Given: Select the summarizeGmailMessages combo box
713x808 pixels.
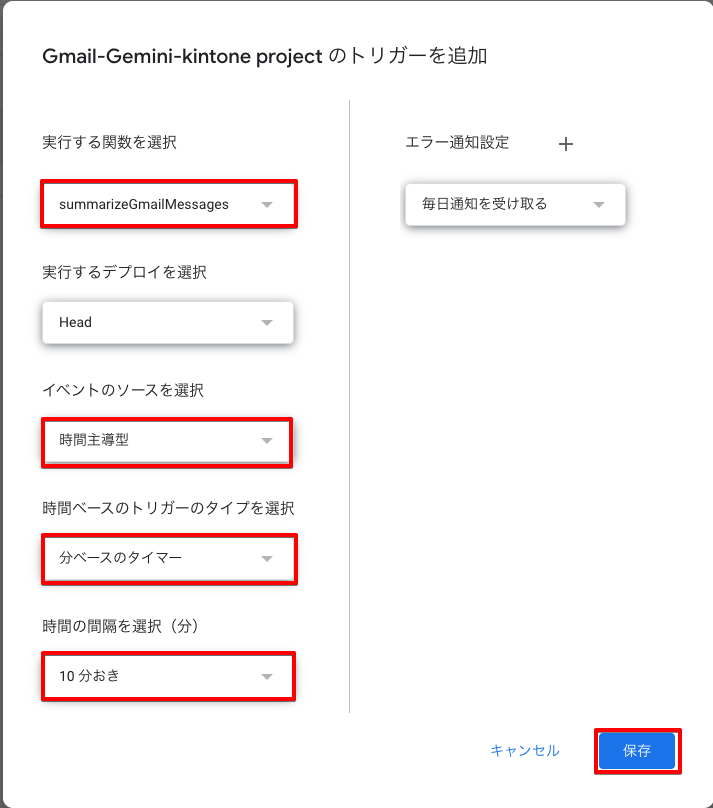Looking at the screenshot, I should coord(168,204).
